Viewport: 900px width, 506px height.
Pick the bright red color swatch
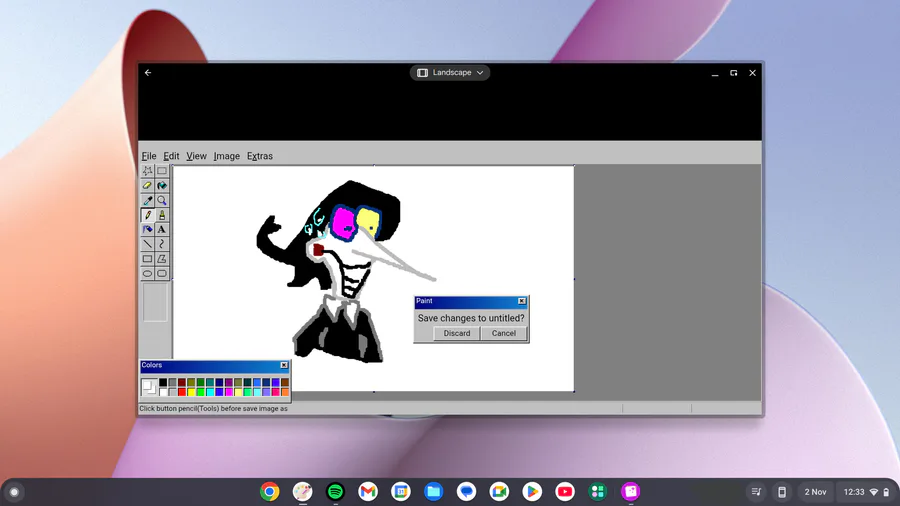(x=182, y=392)
